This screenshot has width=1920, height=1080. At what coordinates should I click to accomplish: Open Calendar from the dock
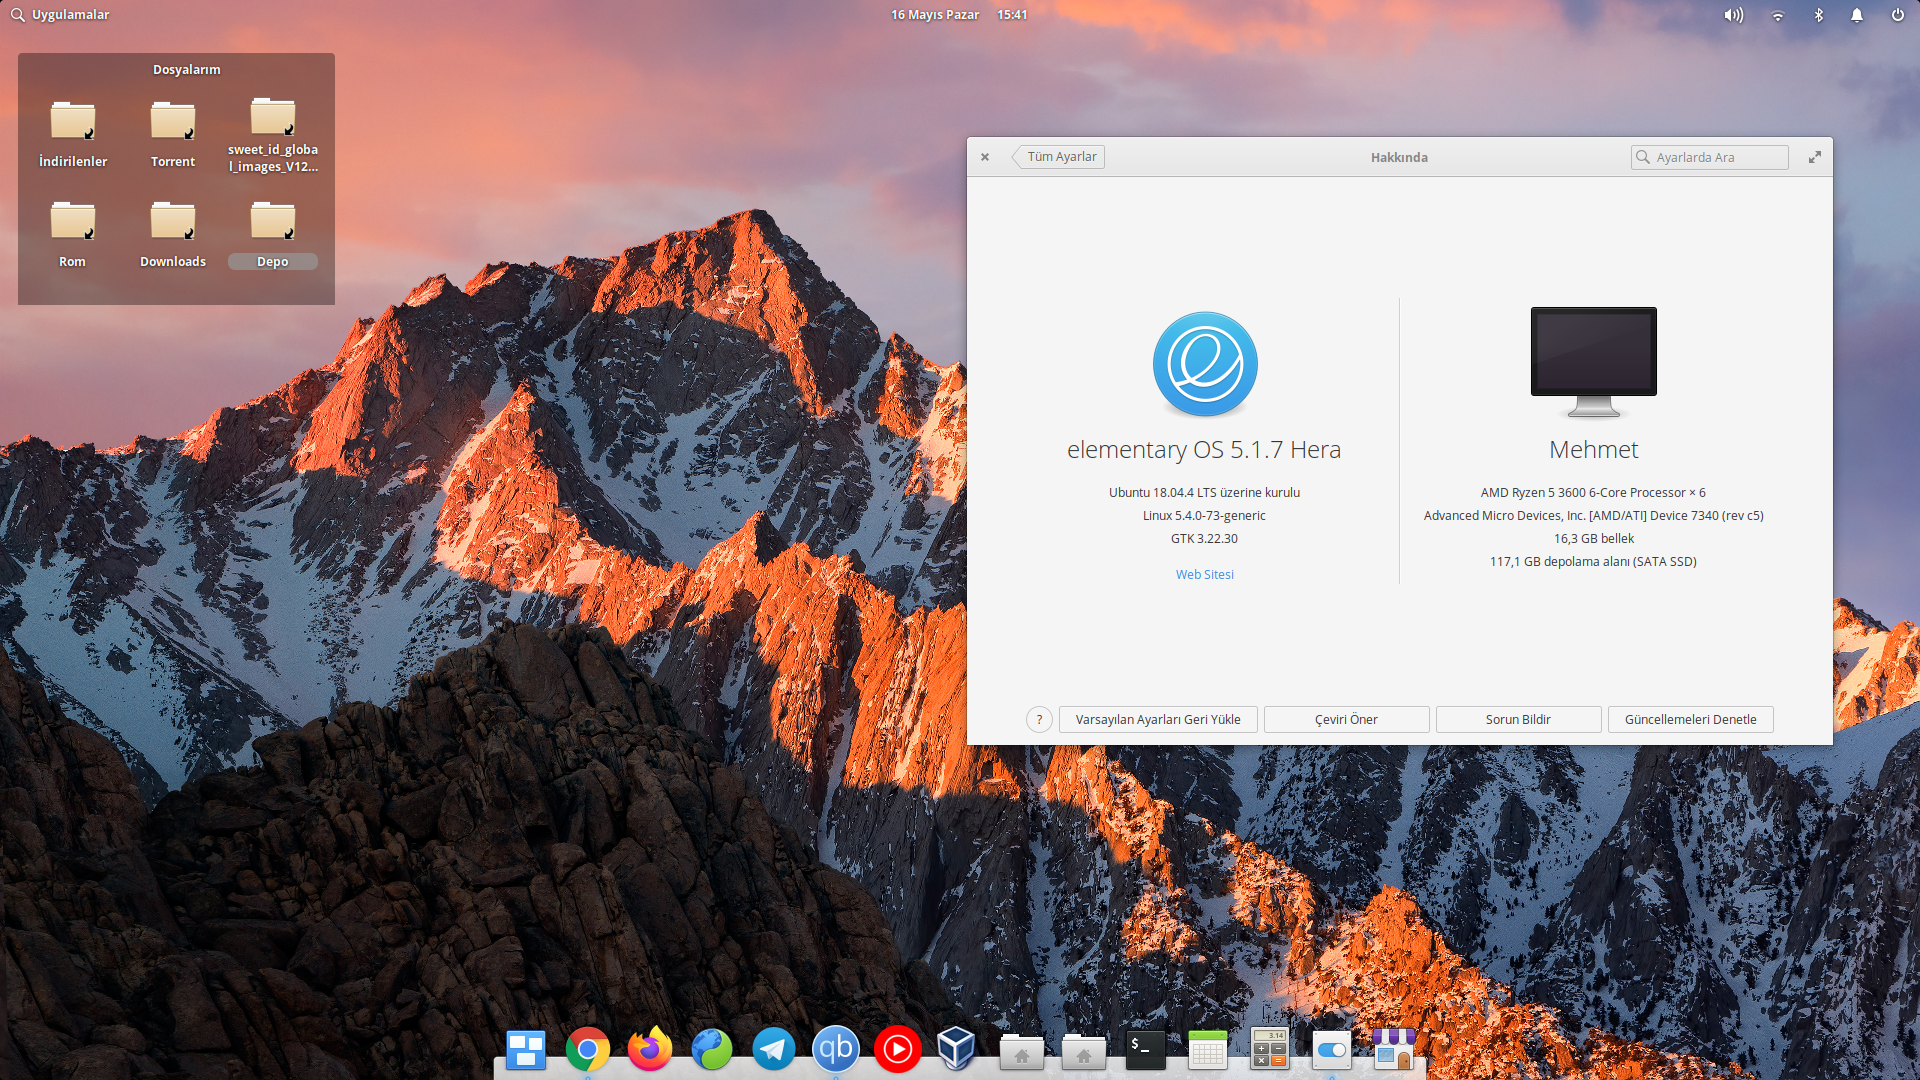[1207, 1050]
